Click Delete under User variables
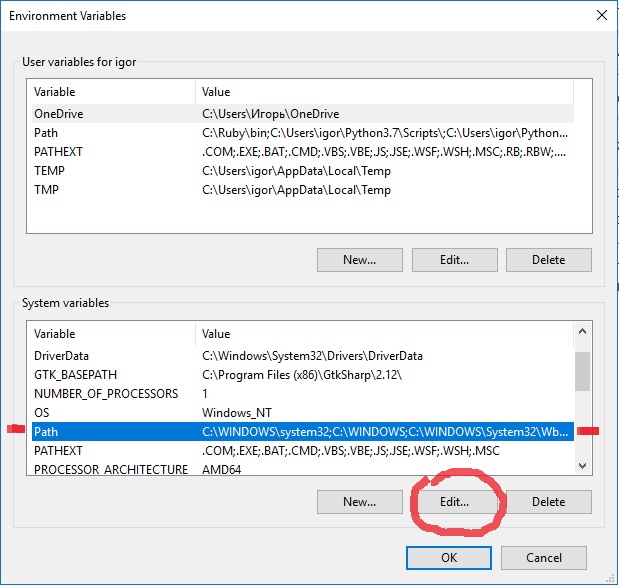Screen dimensions: 619x587 coord(548,260)
